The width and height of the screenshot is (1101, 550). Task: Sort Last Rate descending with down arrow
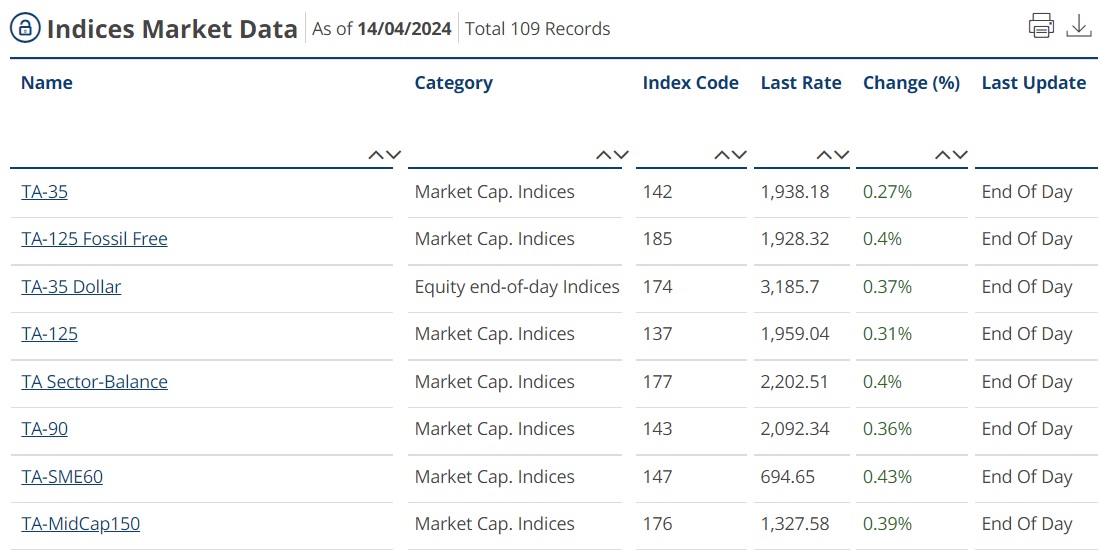pyautogui.click(x=842, y=155)
